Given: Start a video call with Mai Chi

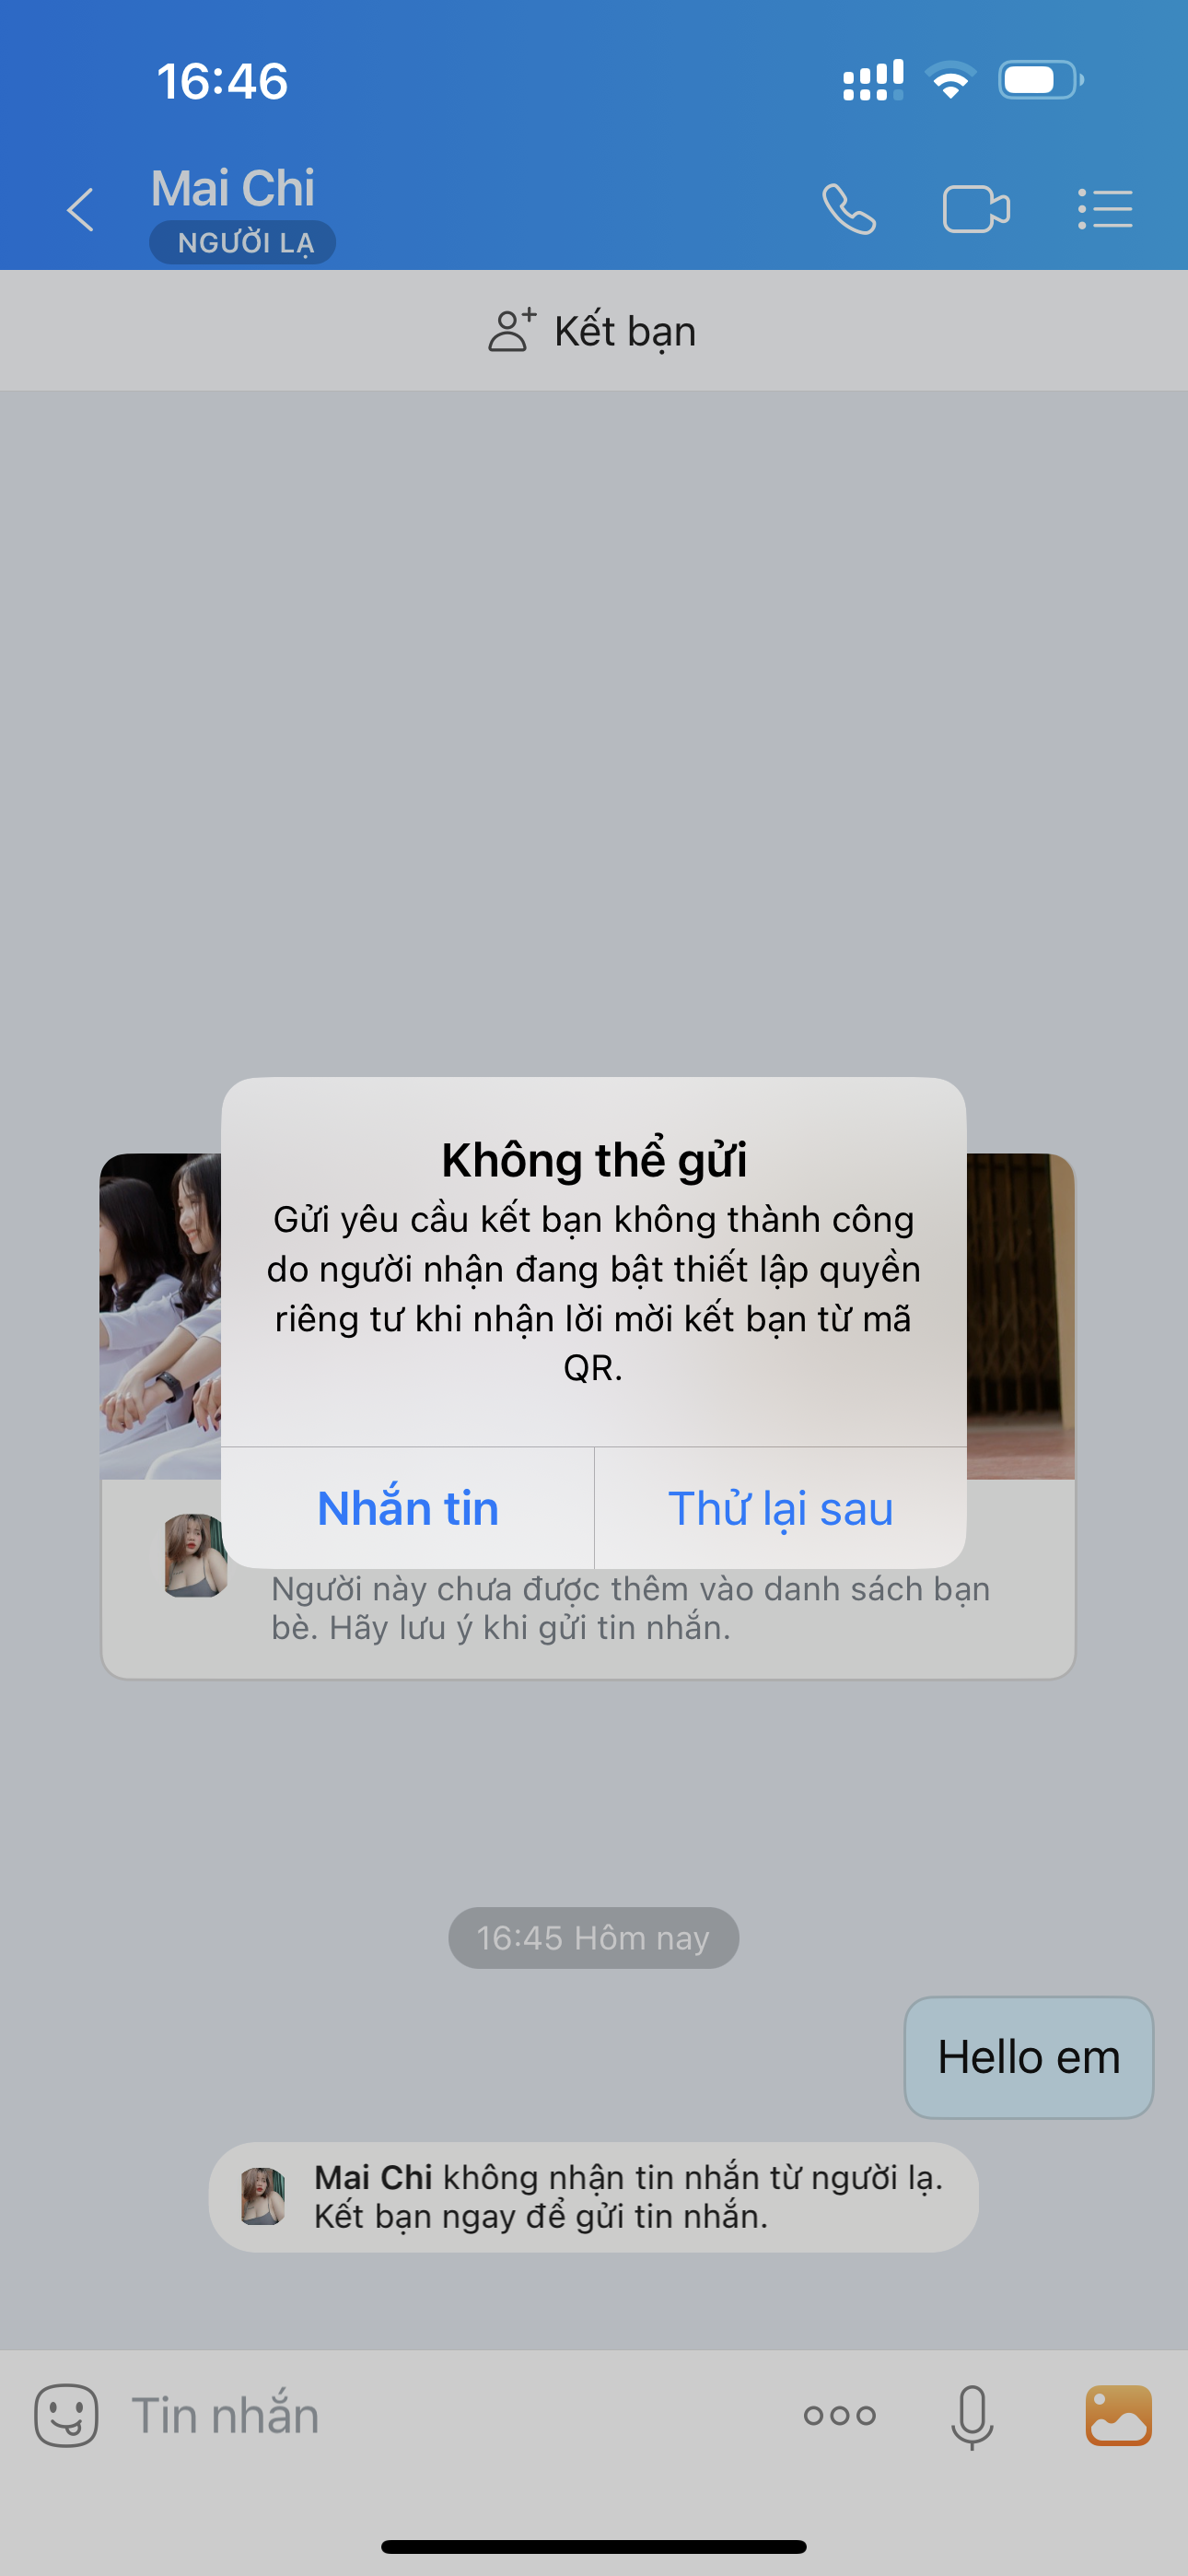Looking at the screenshot, I should tap(976, 210).
